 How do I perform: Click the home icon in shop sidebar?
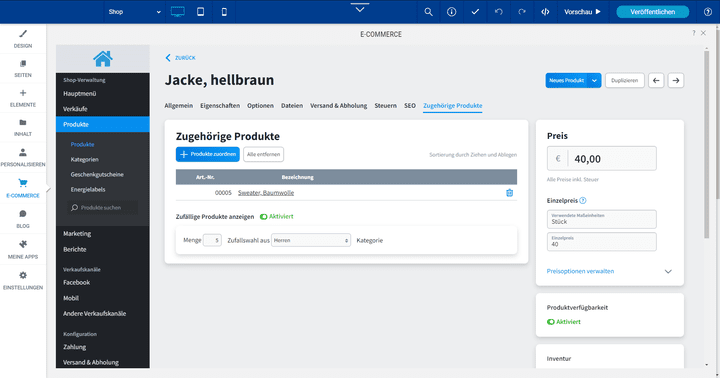tap(102, 59)
